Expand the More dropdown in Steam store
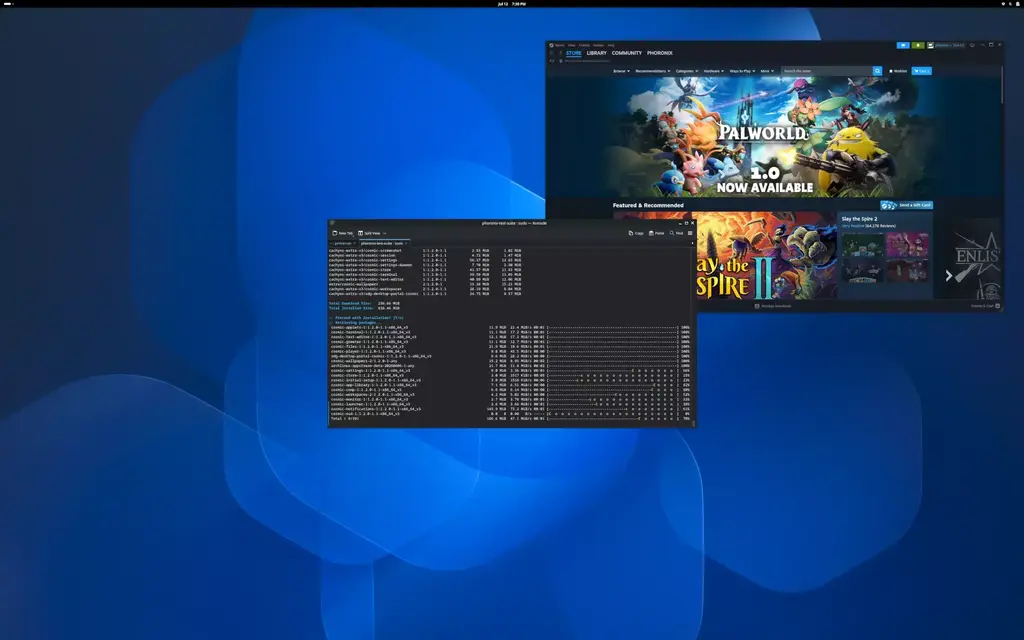 pos(767,71)
